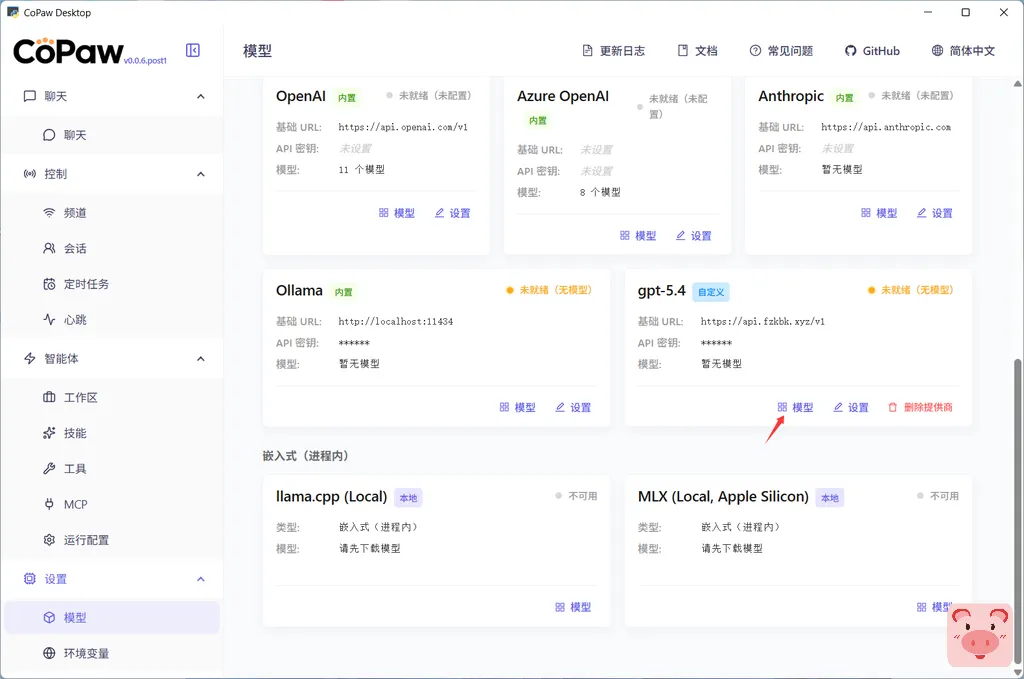Click the CoPaw Desktop app icon in title bar
Screen dimensions: 1024x679
coord(13,12)
